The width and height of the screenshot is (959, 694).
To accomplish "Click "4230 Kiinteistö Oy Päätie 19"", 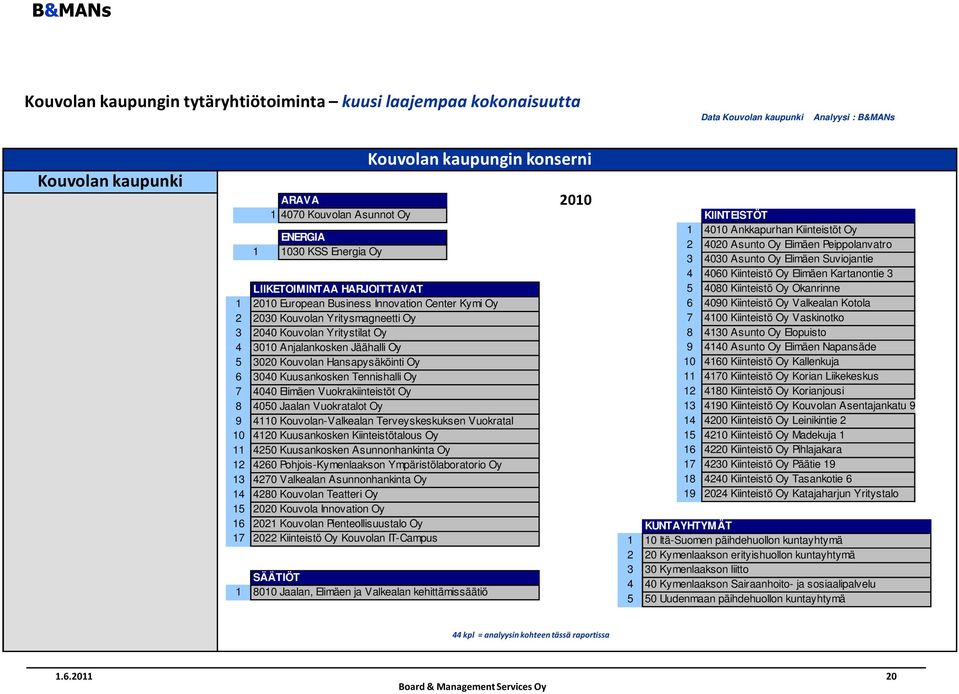I will [809, 465].
